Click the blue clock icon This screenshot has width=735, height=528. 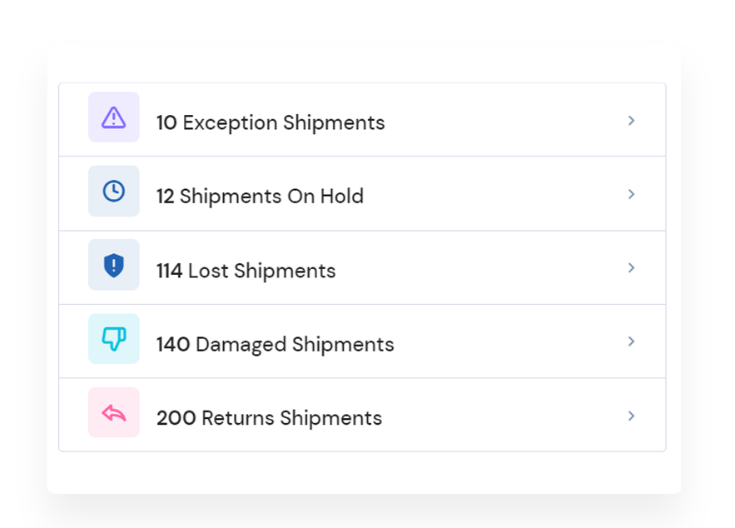point(114,191)
